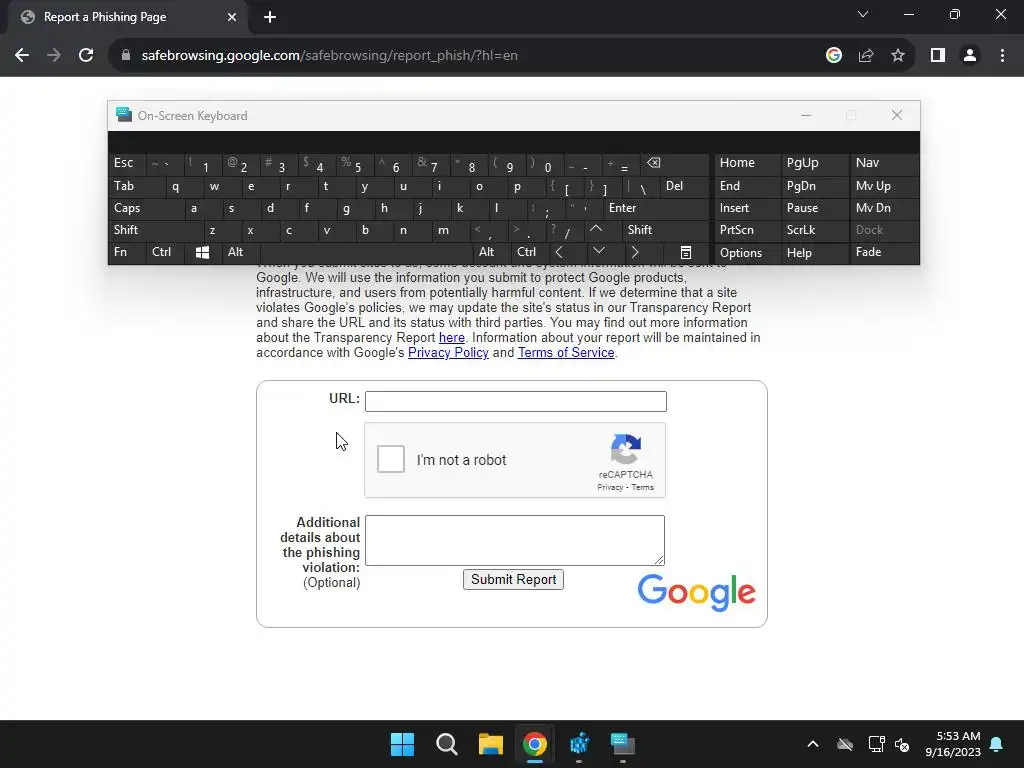This screenshot has height=768, width=1024.
Task: Click the PrtScn key on on-screen keyboard
Action: pyautogui.click(x=748, y=230)
